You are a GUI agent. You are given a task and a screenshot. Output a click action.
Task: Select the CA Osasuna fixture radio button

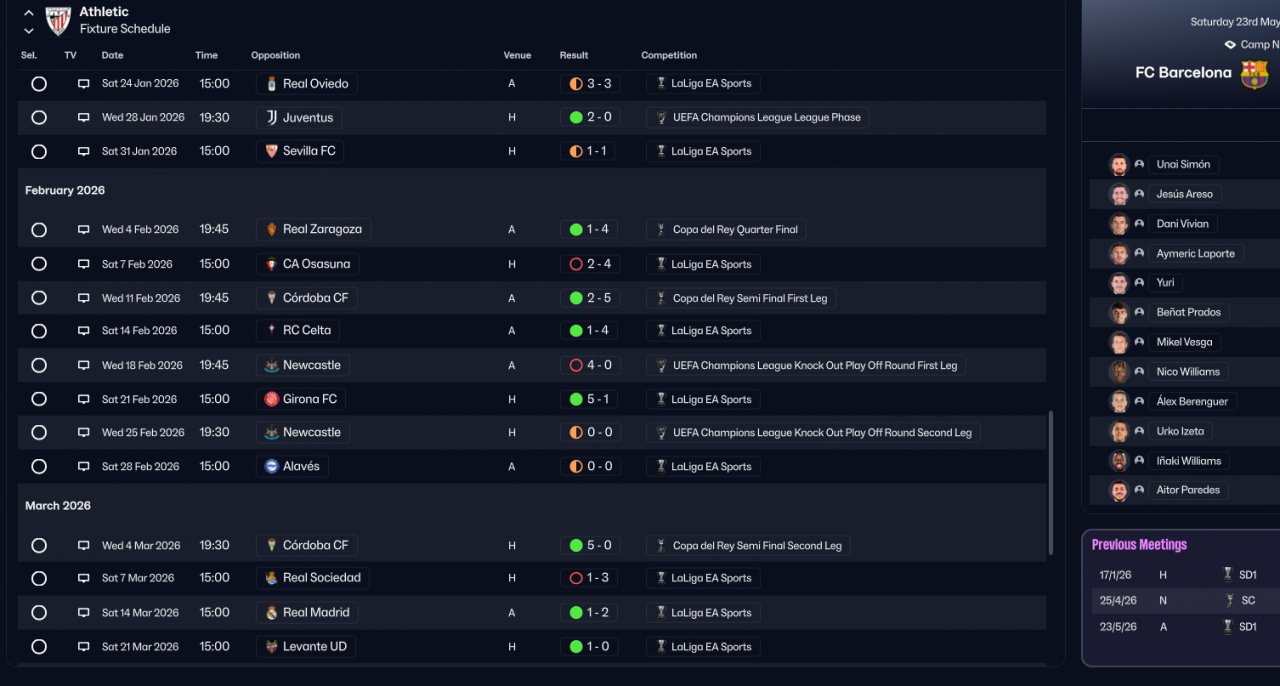click(x=39, y=264)
